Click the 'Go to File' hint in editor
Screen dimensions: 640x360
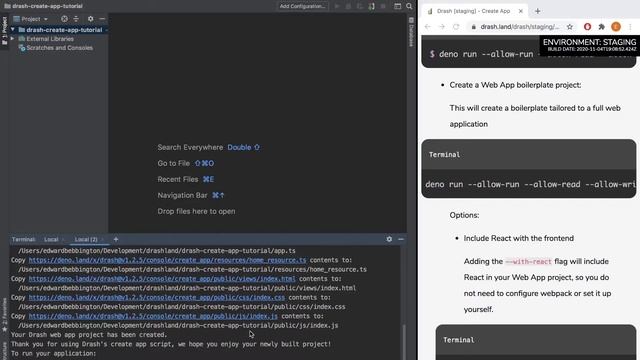[x=173, y=163]
